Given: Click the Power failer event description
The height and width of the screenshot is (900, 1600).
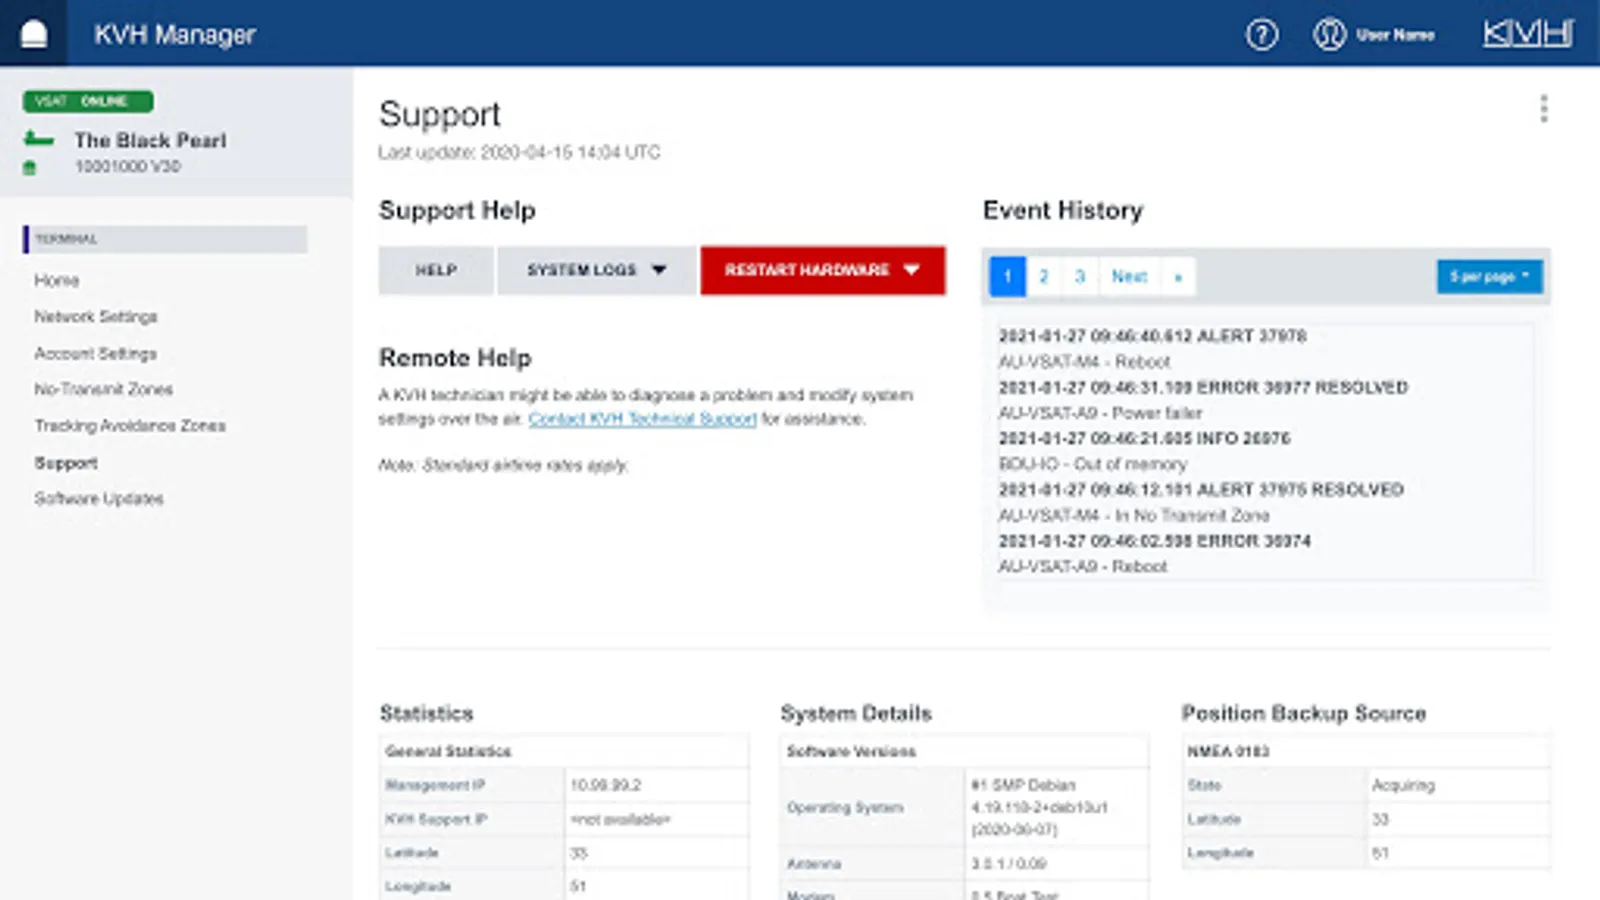Looking at the screenshot, I should coord(1100,413).
